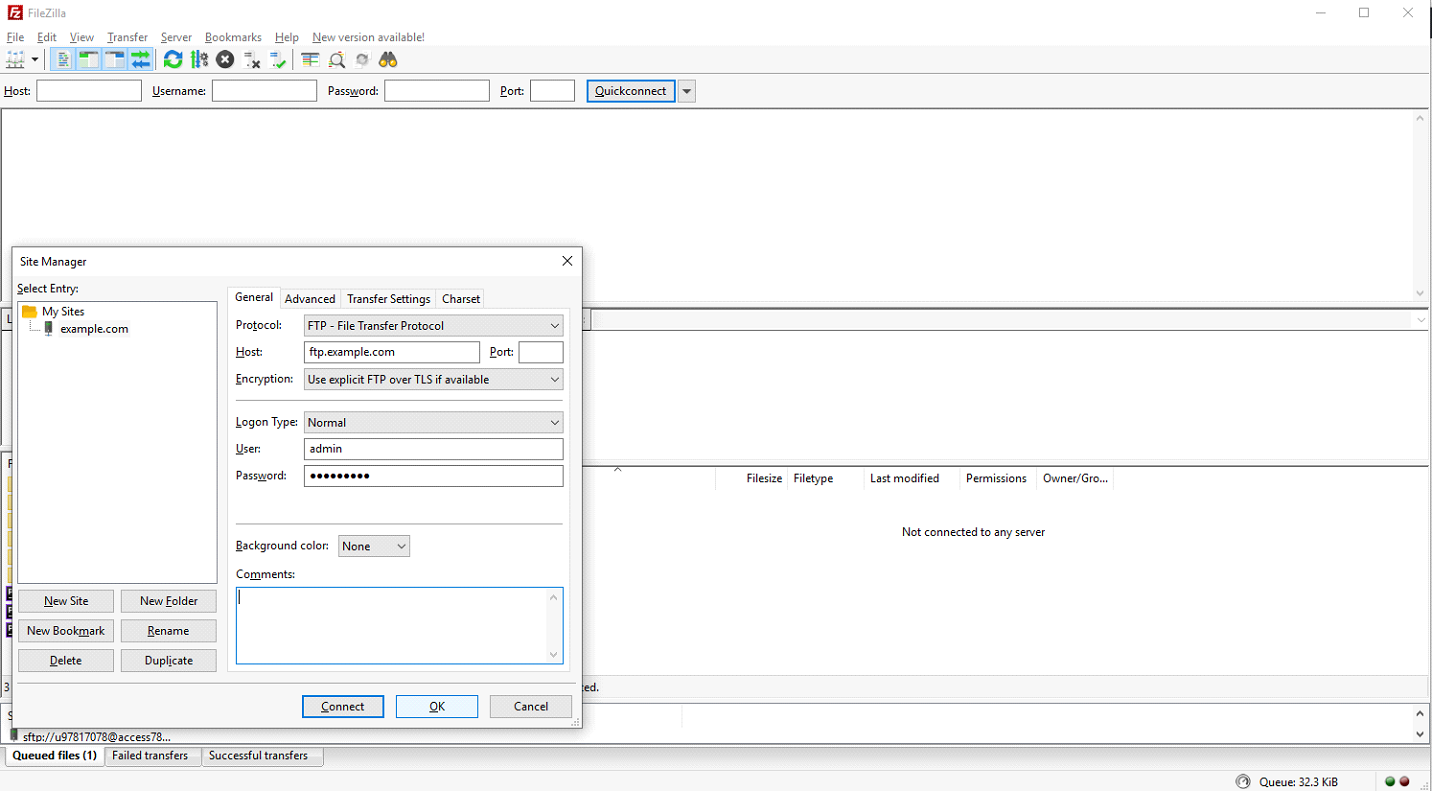
Task: Open the Site Manager toolbar icon
Action: 15,60
